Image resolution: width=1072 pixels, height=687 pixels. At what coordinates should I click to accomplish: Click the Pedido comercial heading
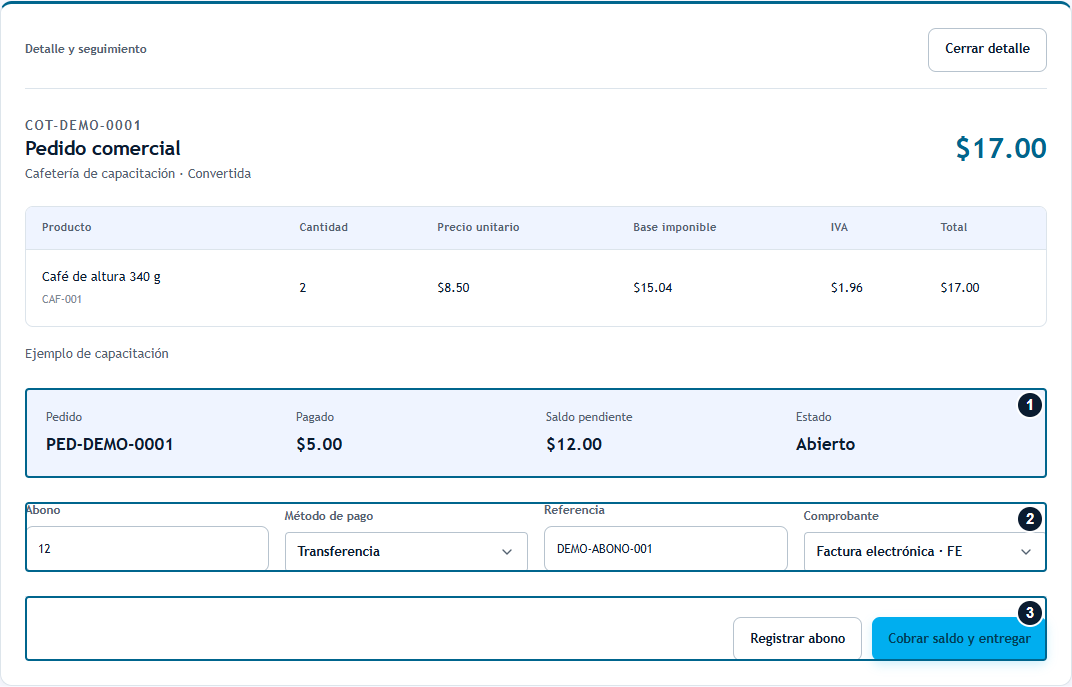pyautogui.click(x=103, y=148)
